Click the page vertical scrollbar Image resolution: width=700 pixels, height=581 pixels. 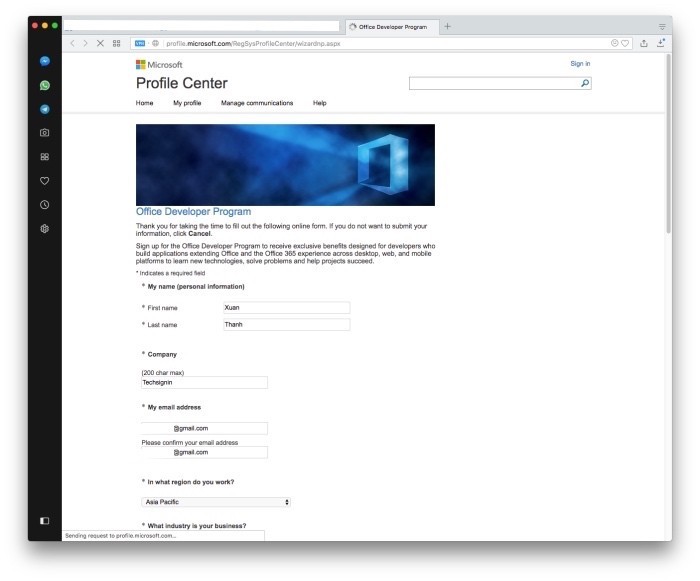[x=668, y=143]
